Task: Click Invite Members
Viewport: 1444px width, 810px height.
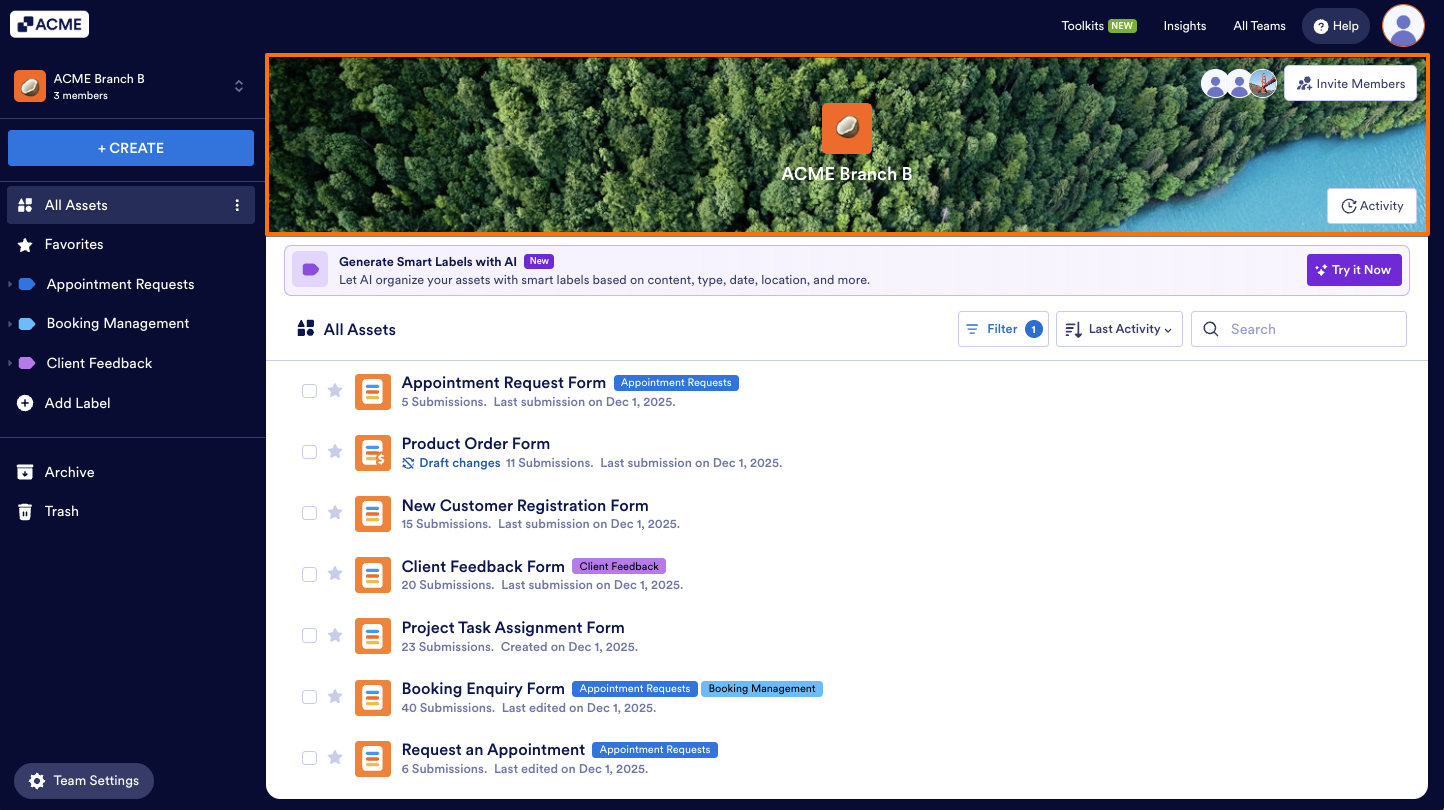Action: [x=1350, y=84]
